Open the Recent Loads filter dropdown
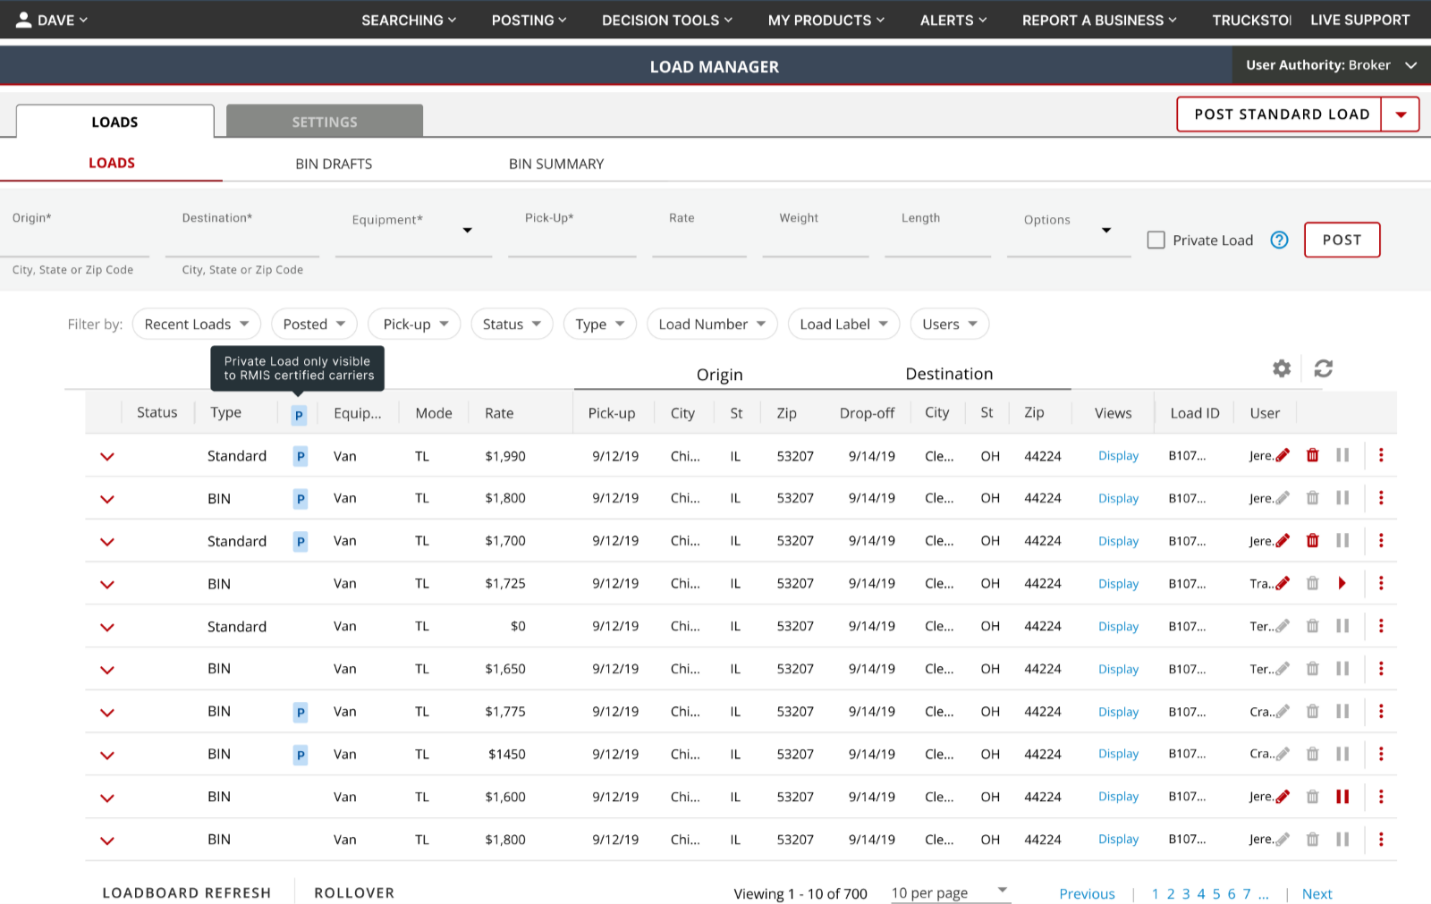The image size is (1431, 904). click(197, 324)
